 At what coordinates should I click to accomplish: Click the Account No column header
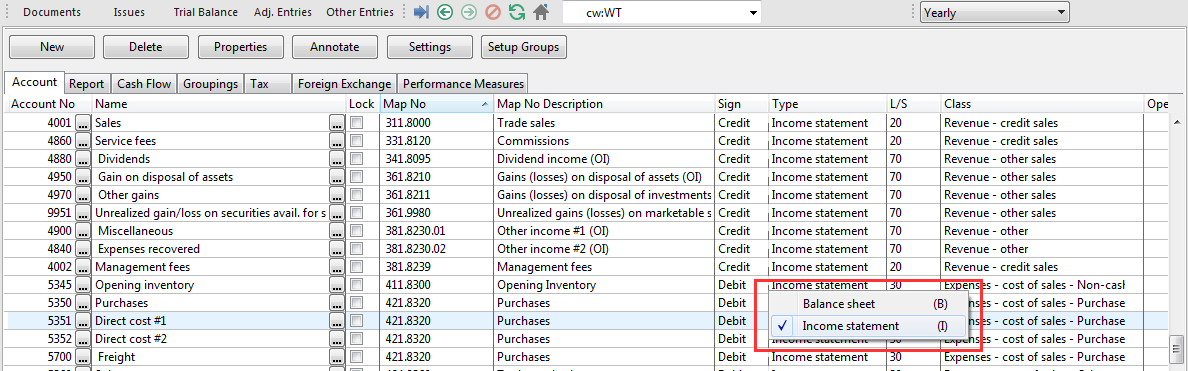pos(48,104)
